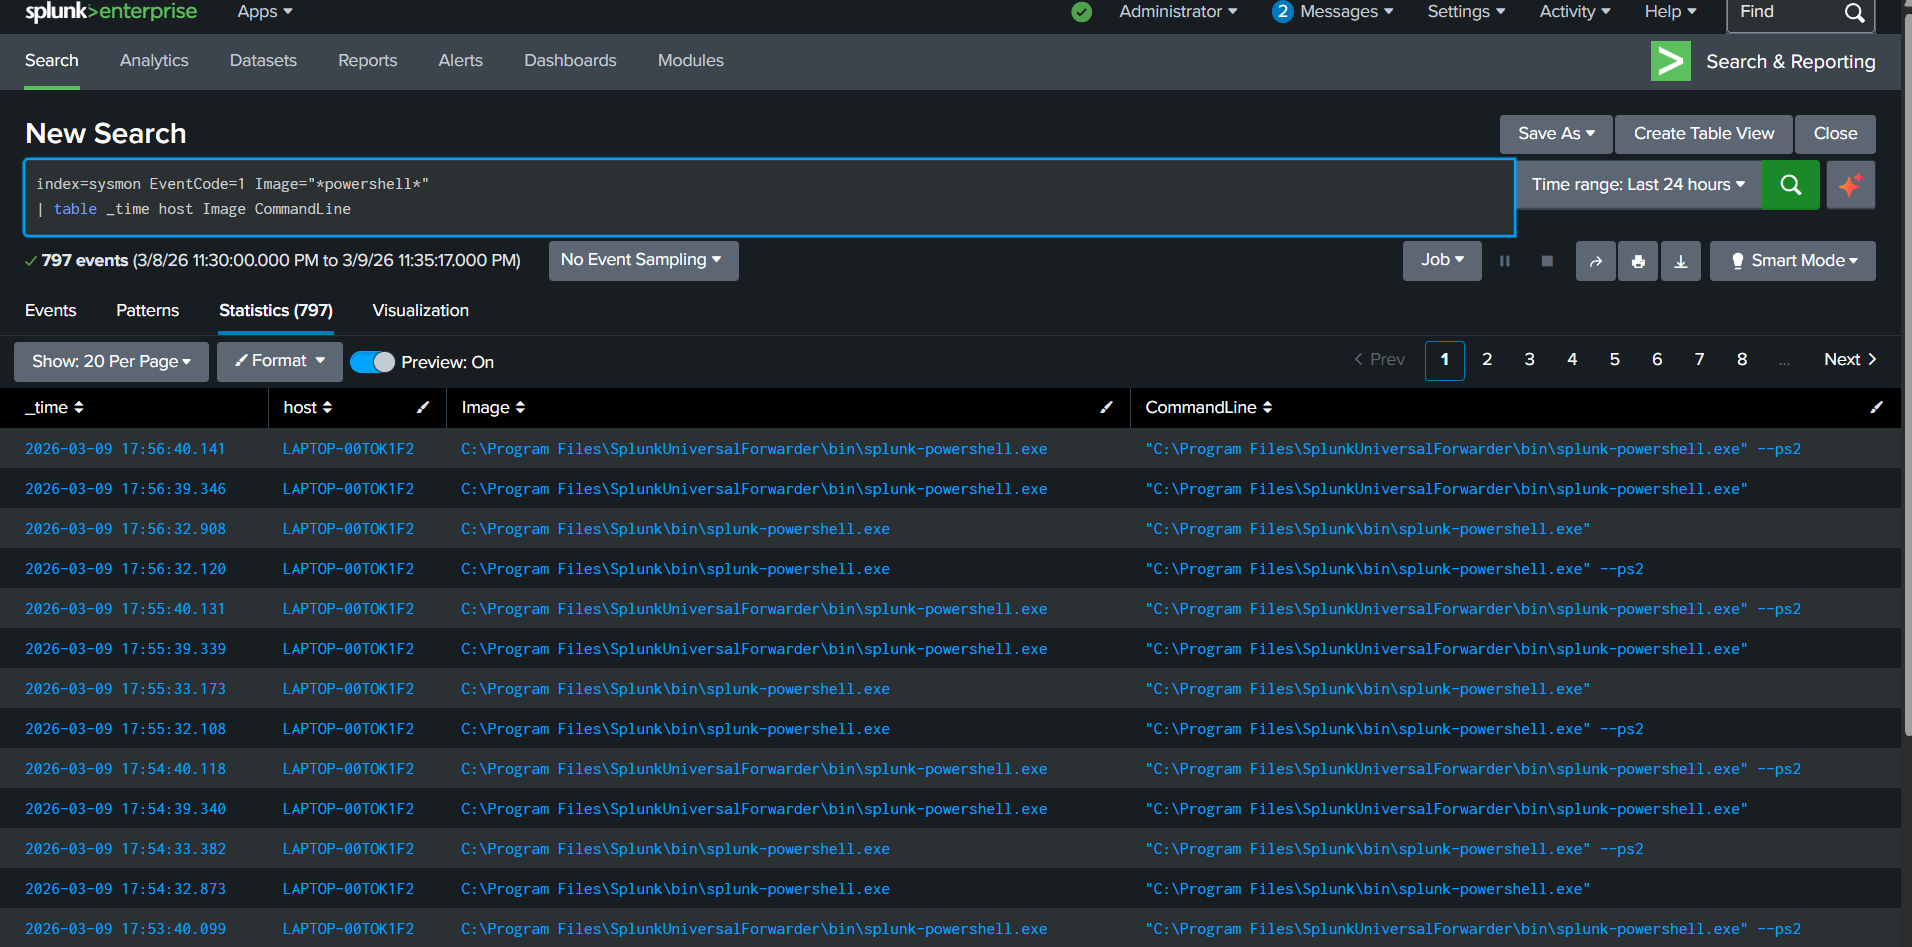This screenshot has height=947, width=1912.
Task: Open the Time range Last 24 hours dropdown
Action: (x=1637, y=184)
